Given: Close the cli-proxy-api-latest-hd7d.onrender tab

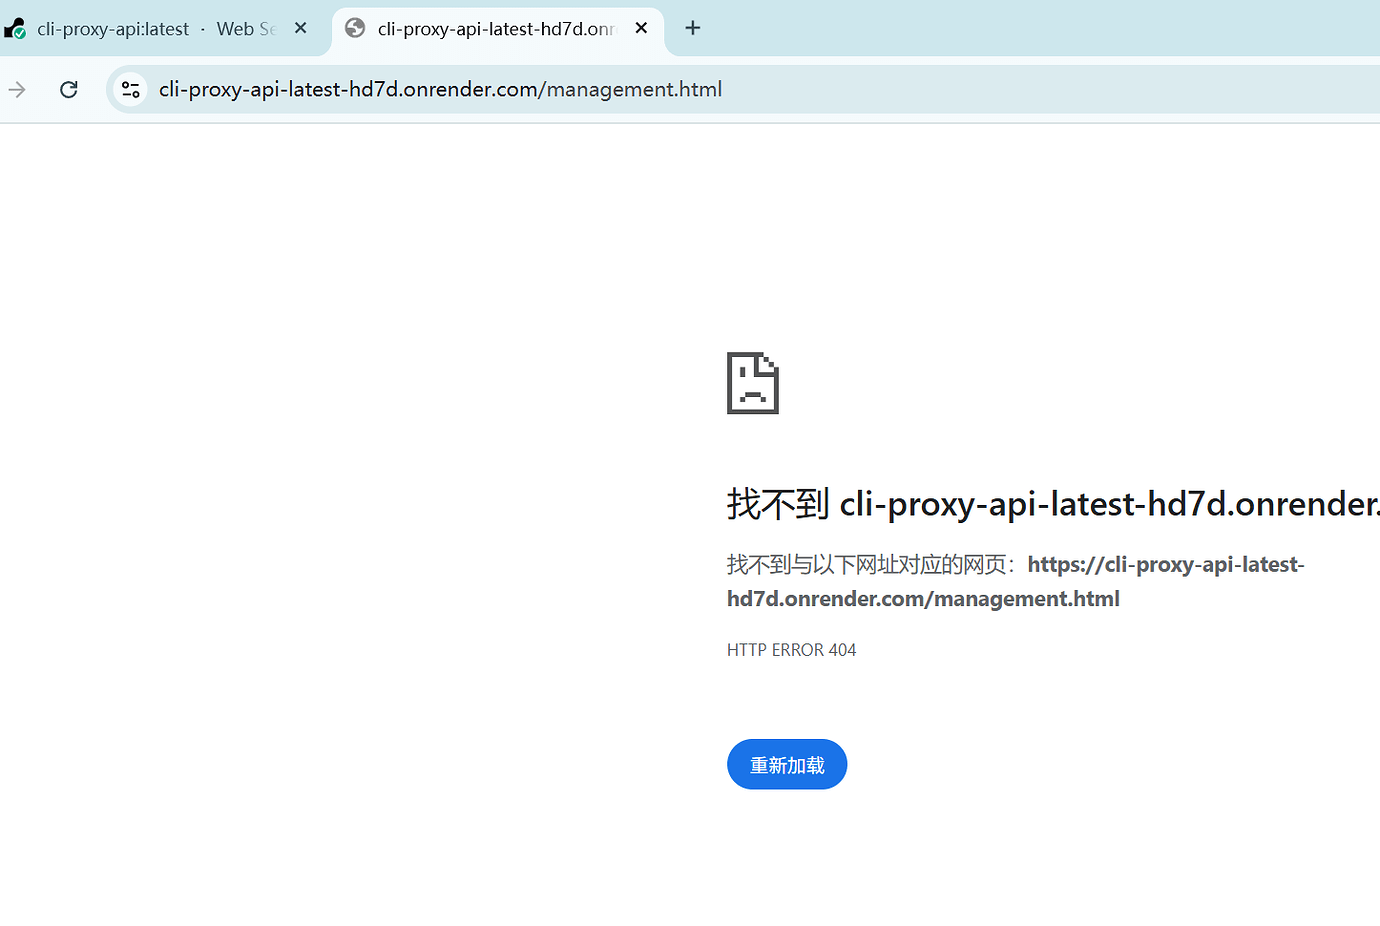Looking at the screenshot, I should tap(642, 28).
